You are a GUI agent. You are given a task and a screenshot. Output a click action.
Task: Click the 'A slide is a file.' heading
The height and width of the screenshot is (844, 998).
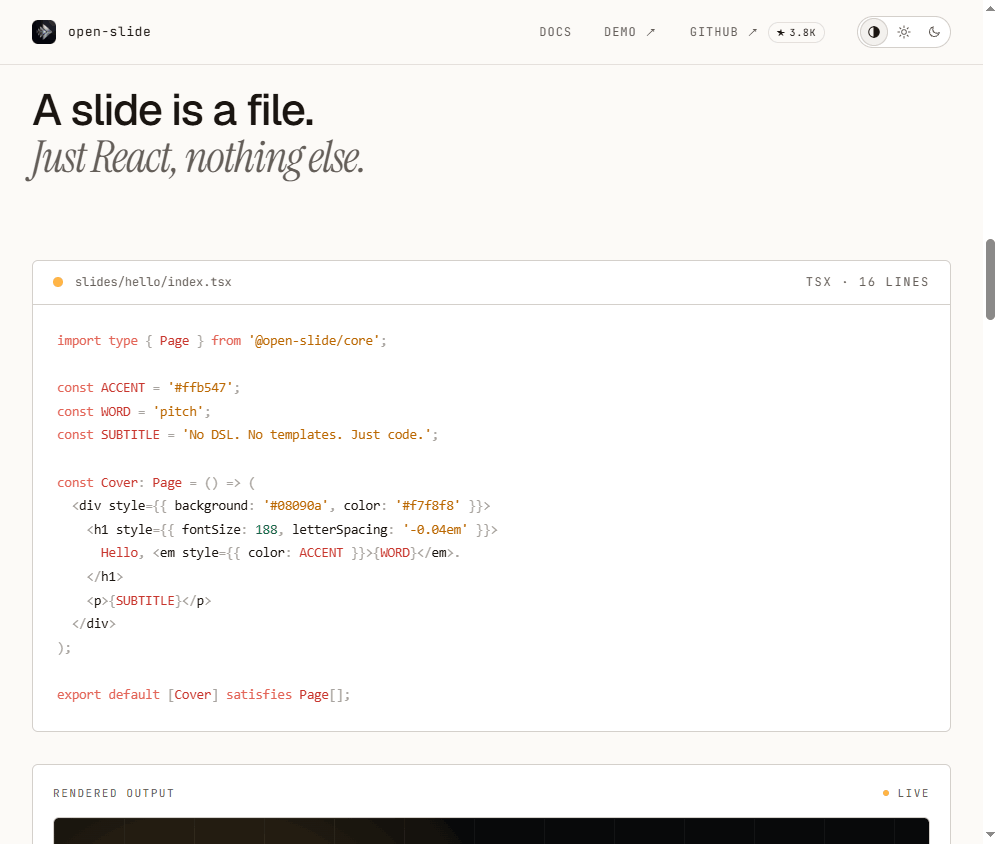[x=173, y=111]
